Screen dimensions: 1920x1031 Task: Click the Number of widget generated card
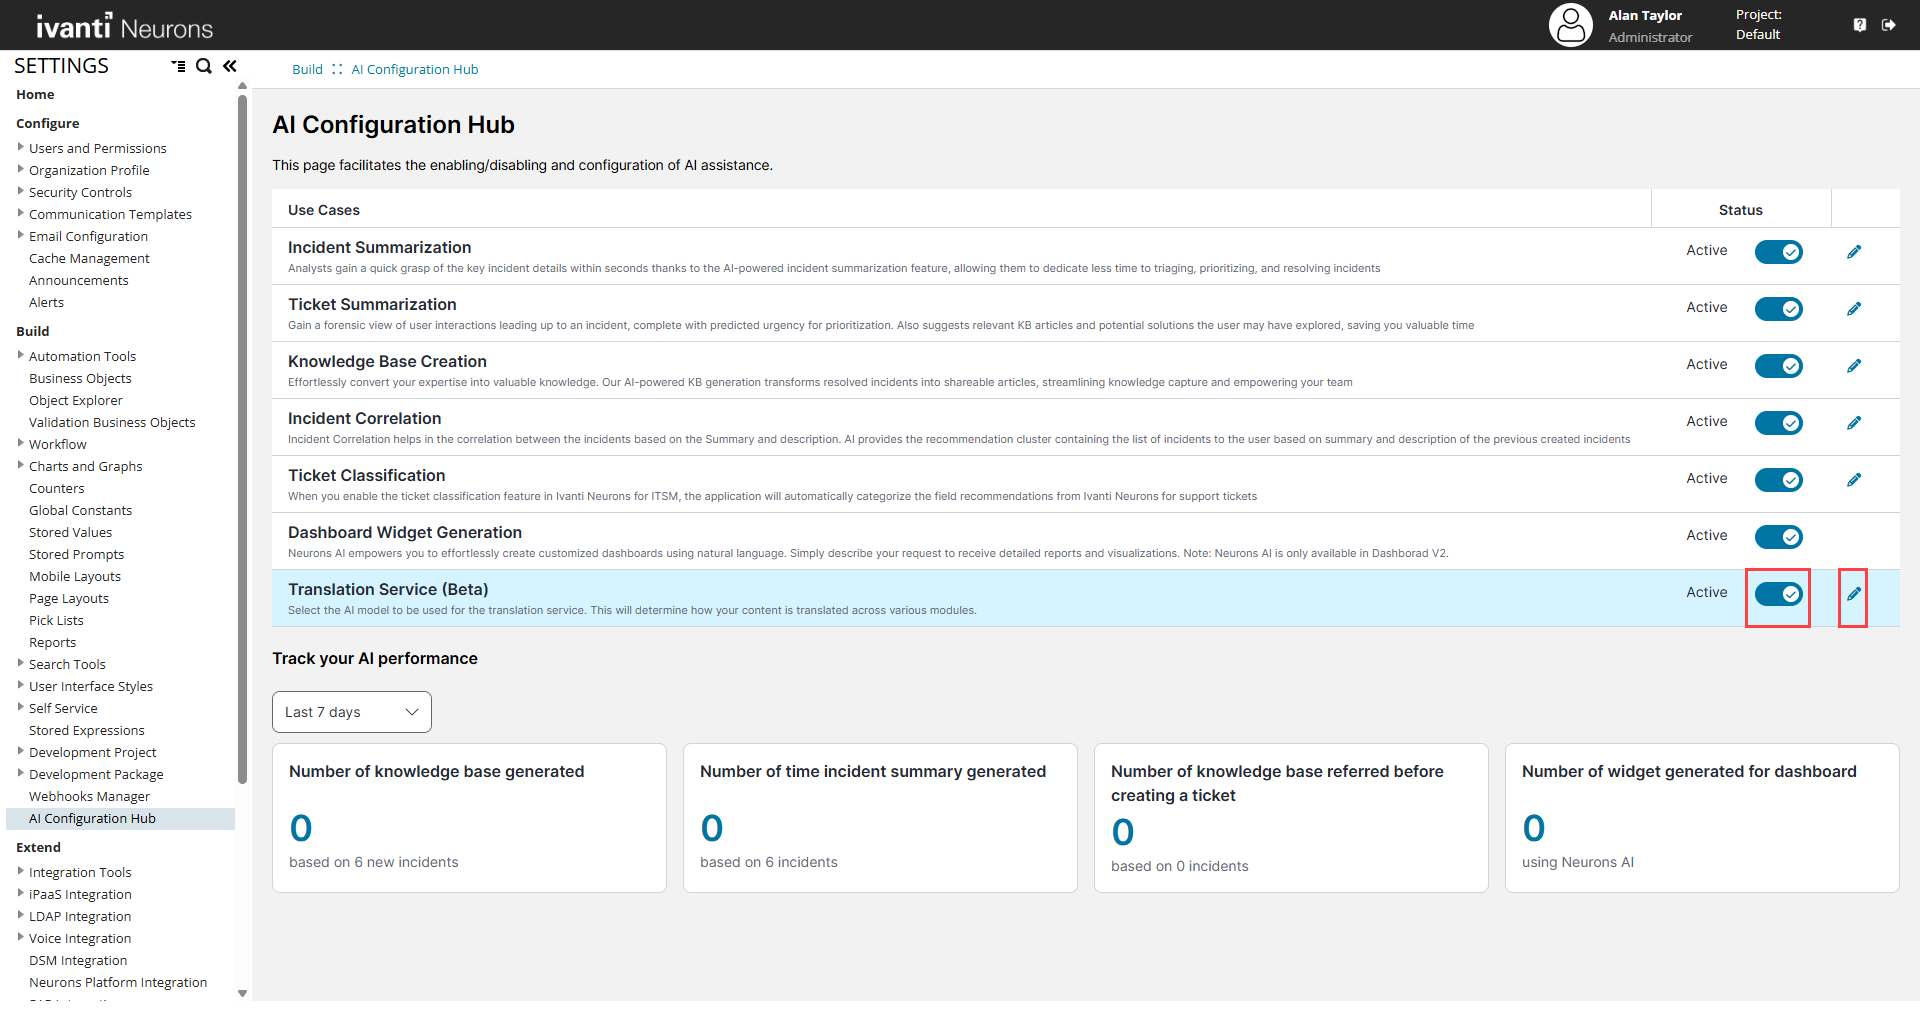tap(1702, 818)
